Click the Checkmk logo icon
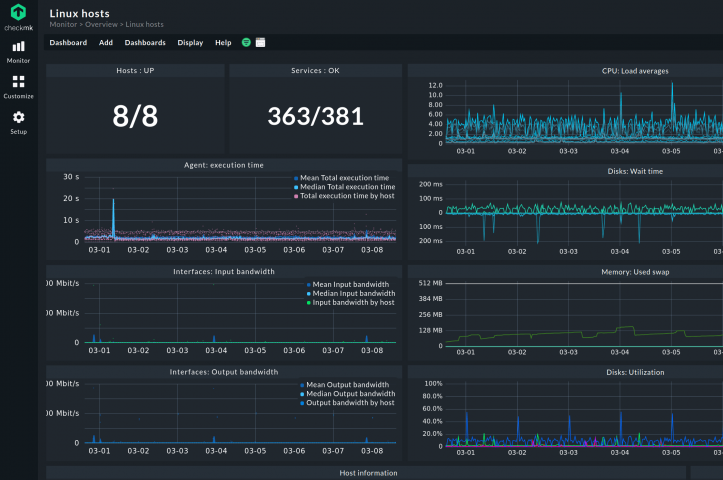723x480 pixels. point(18,13)
